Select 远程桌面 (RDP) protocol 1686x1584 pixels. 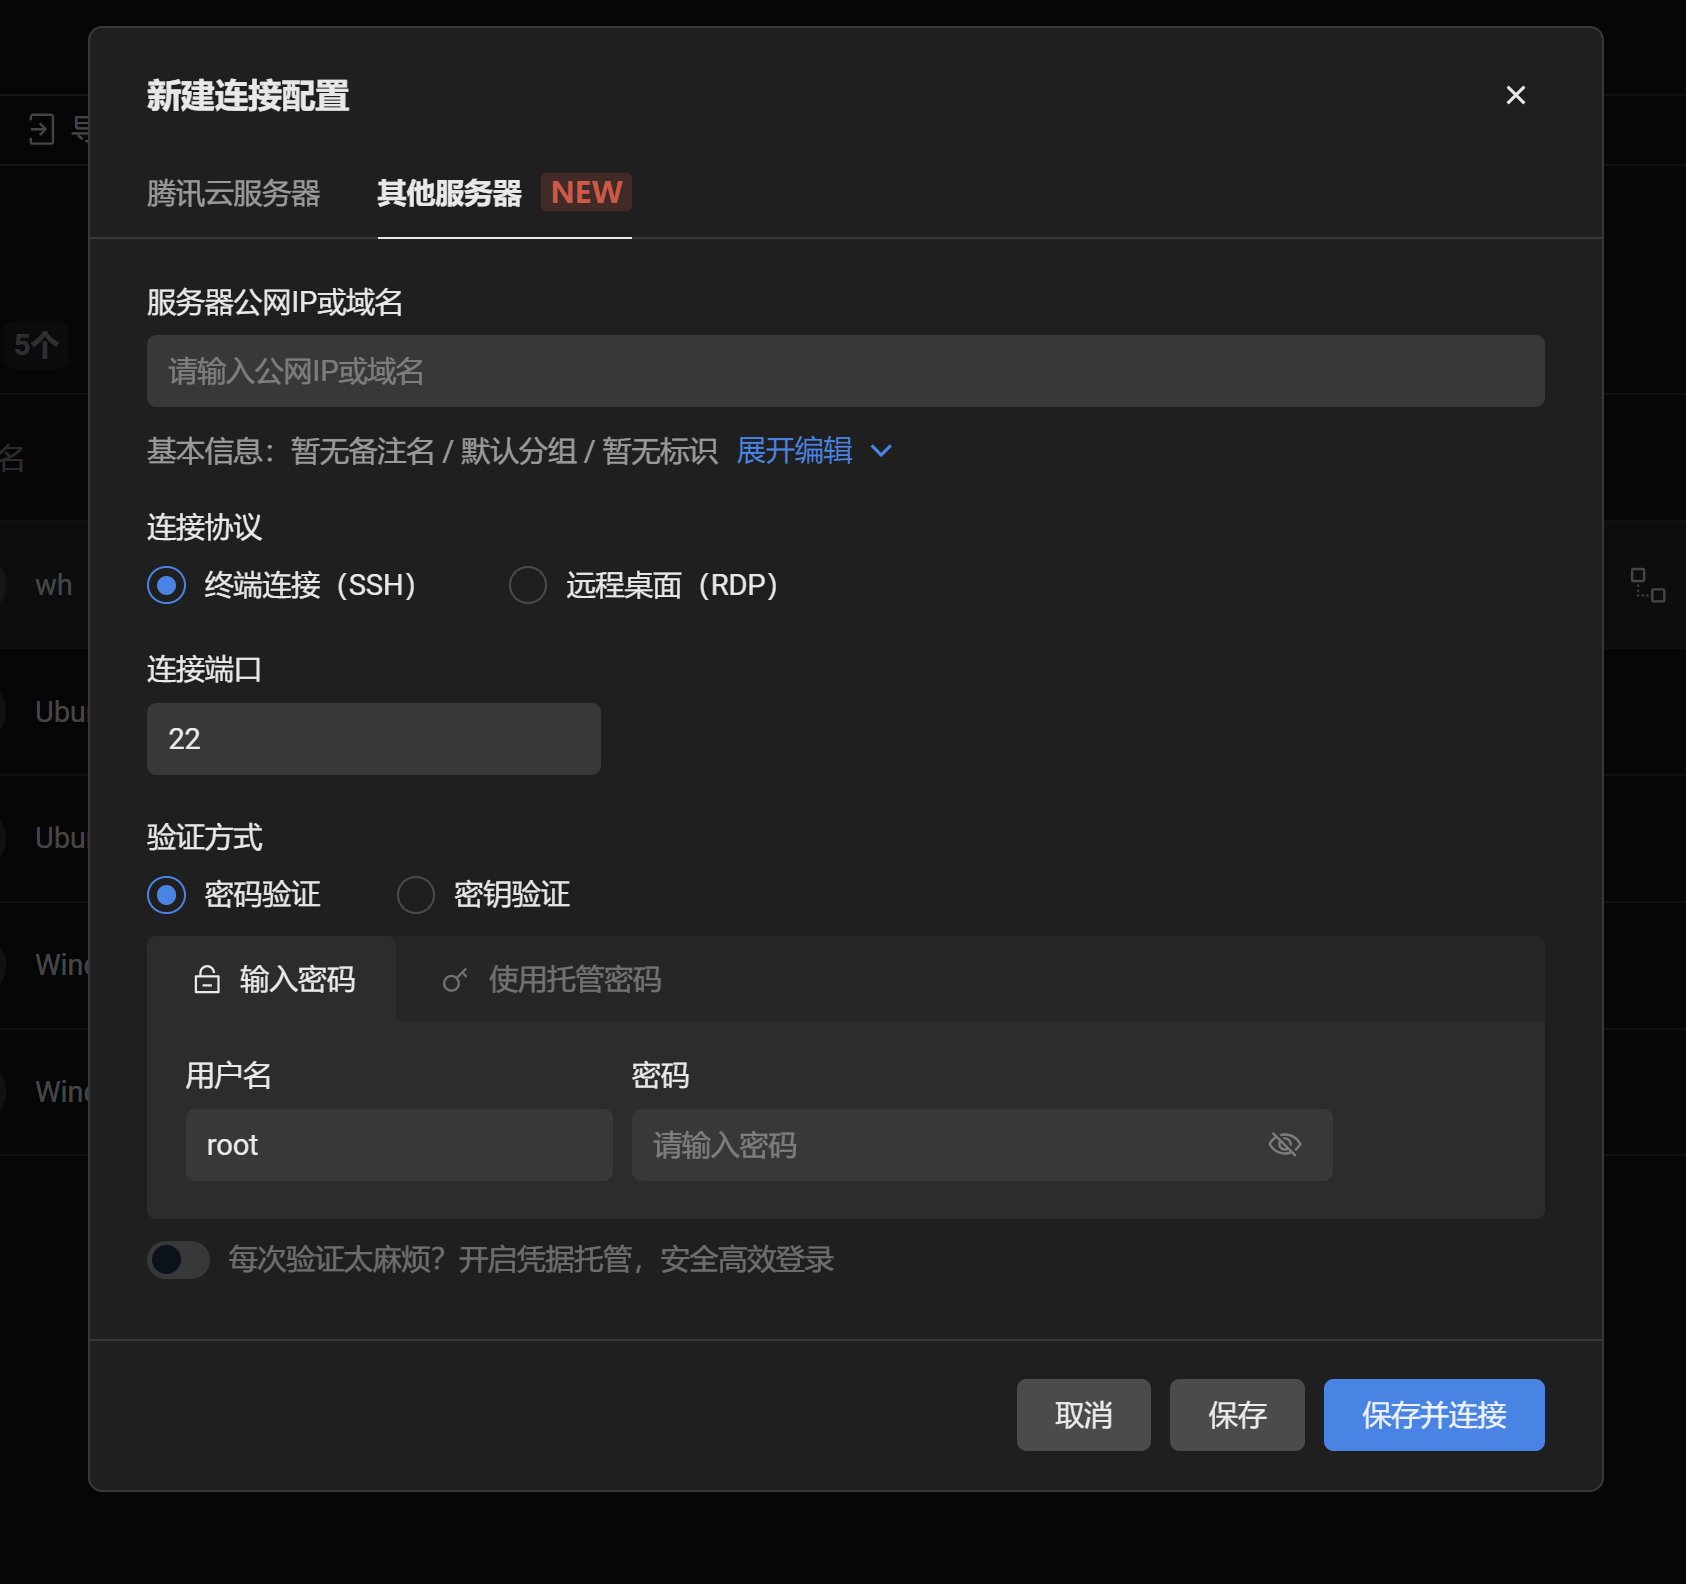[528, 585]
